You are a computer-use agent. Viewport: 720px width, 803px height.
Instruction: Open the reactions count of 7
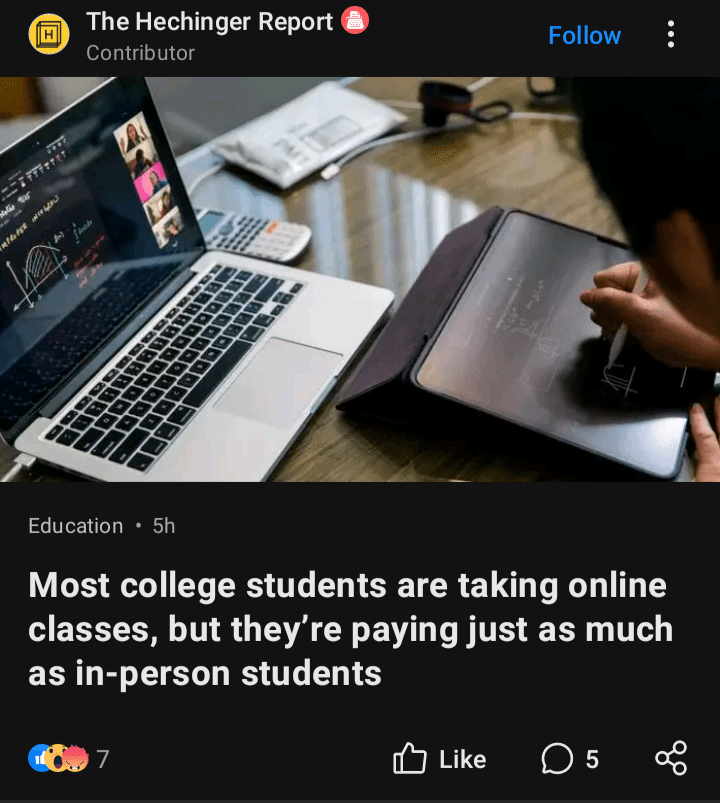(103, 759)
